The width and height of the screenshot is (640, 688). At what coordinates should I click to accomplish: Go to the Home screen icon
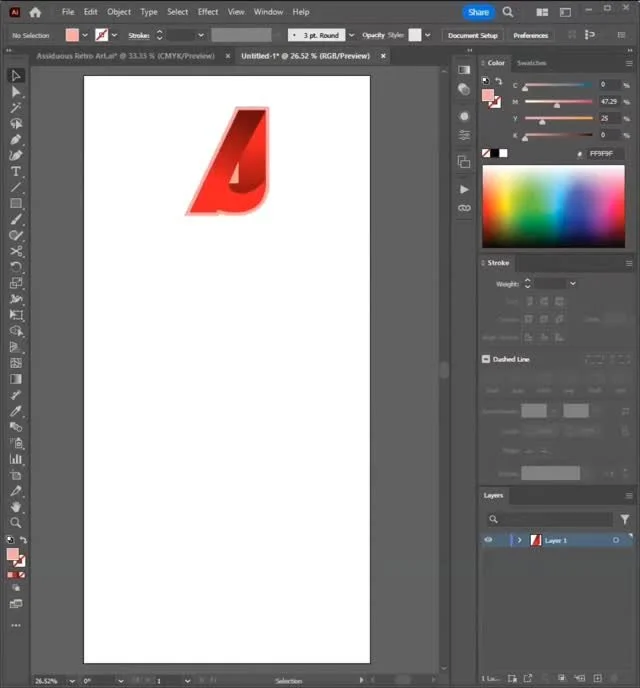point(35,12)
